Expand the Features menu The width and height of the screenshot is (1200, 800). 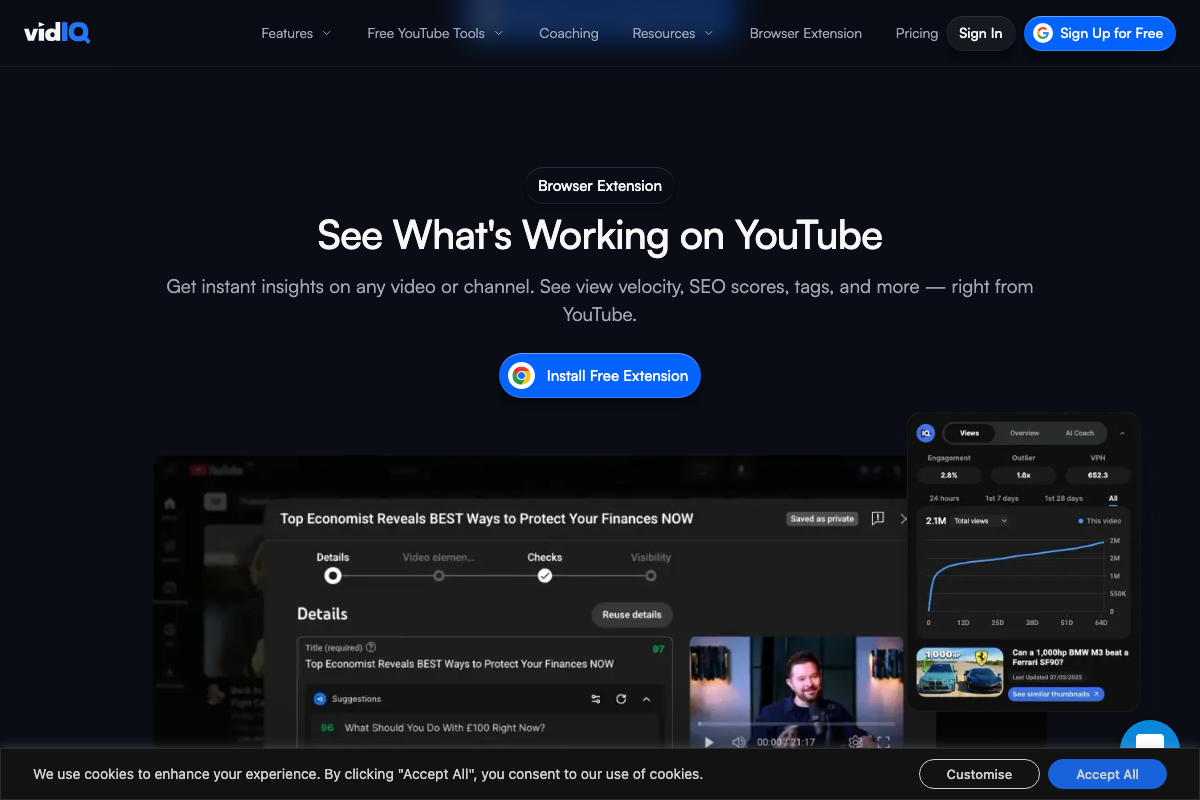(x=296, y=33)
